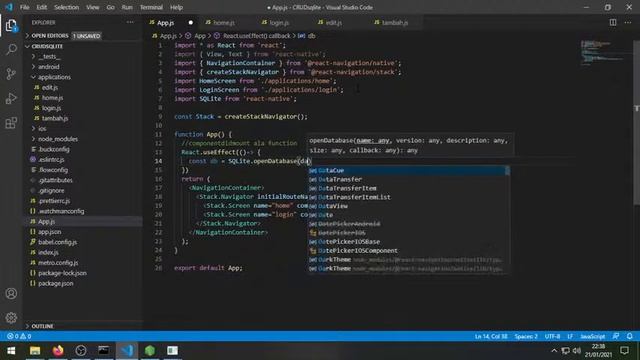Select DatePickerIOSBase autocomplete suggestion
The image size is (640, 360).
406,242
